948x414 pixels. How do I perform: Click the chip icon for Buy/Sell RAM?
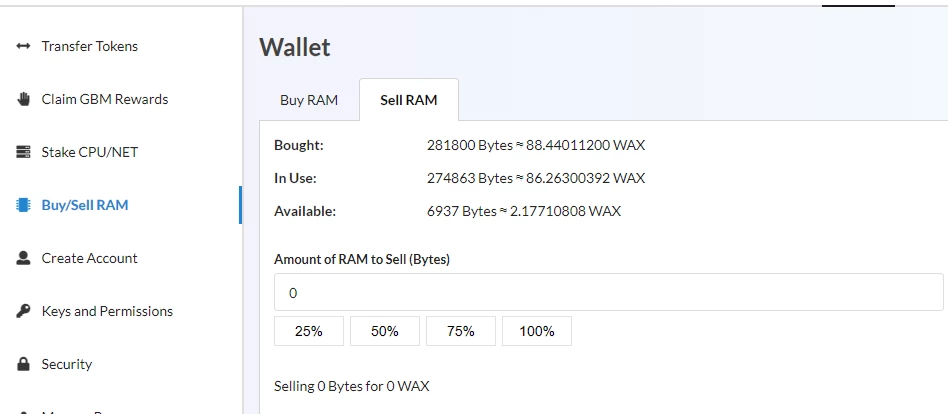[x=23, y=205]
